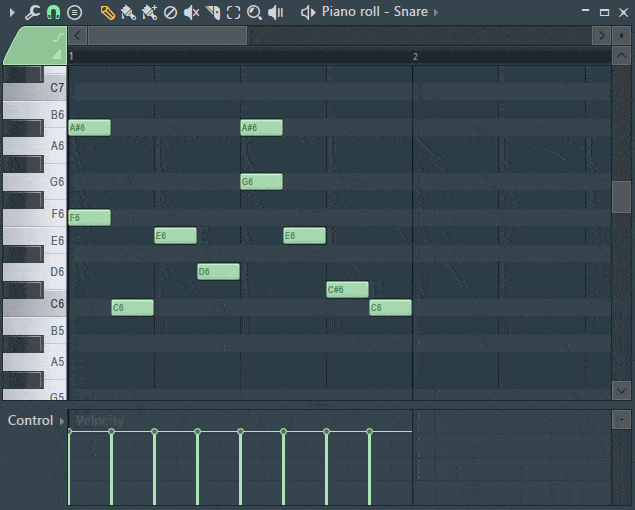The image size is (635, 510).
Task: Select the Mute tool
Action: coord(191,12)
